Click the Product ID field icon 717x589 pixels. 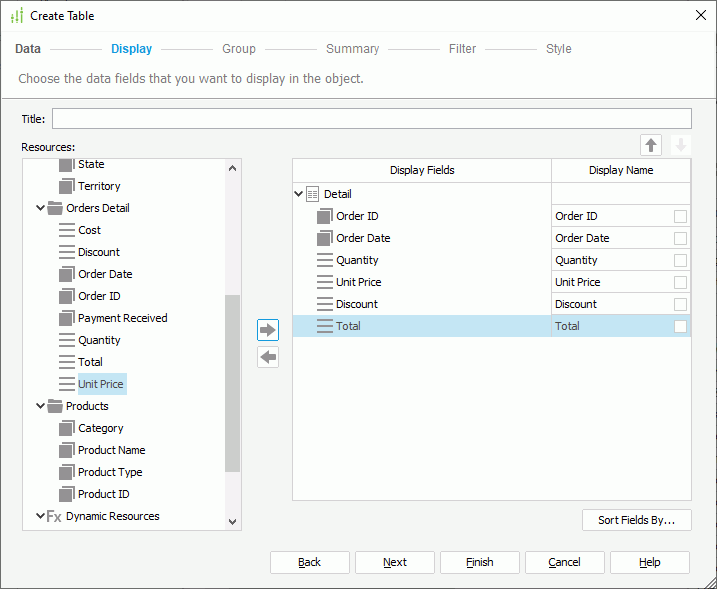[x=67, y=494]
